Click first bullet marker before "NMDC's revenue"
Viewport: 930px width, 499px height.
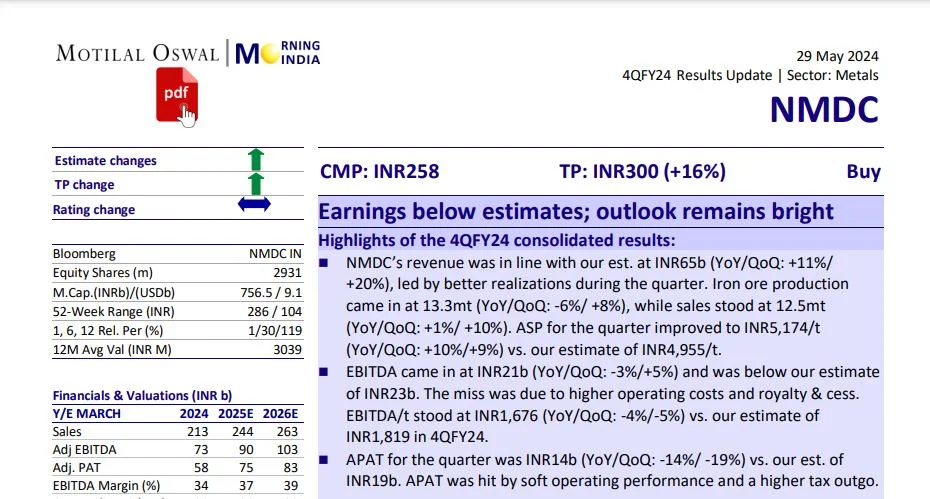(324, 262)
